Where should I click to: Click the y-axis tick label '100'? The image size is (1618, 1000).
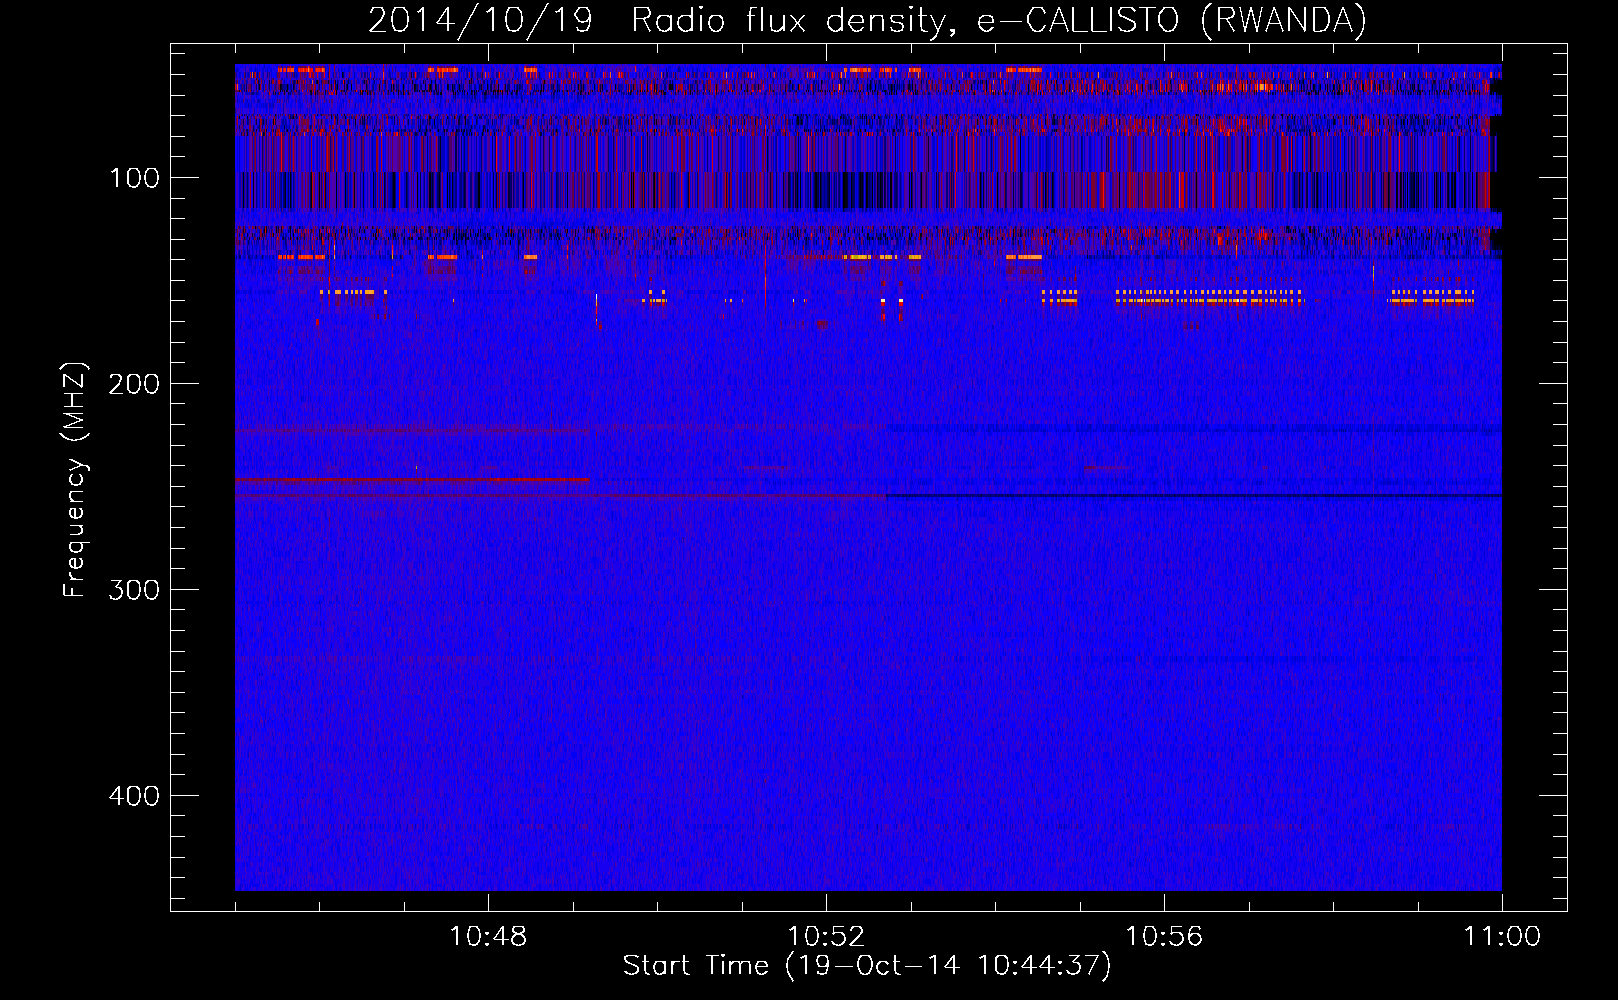134,178
